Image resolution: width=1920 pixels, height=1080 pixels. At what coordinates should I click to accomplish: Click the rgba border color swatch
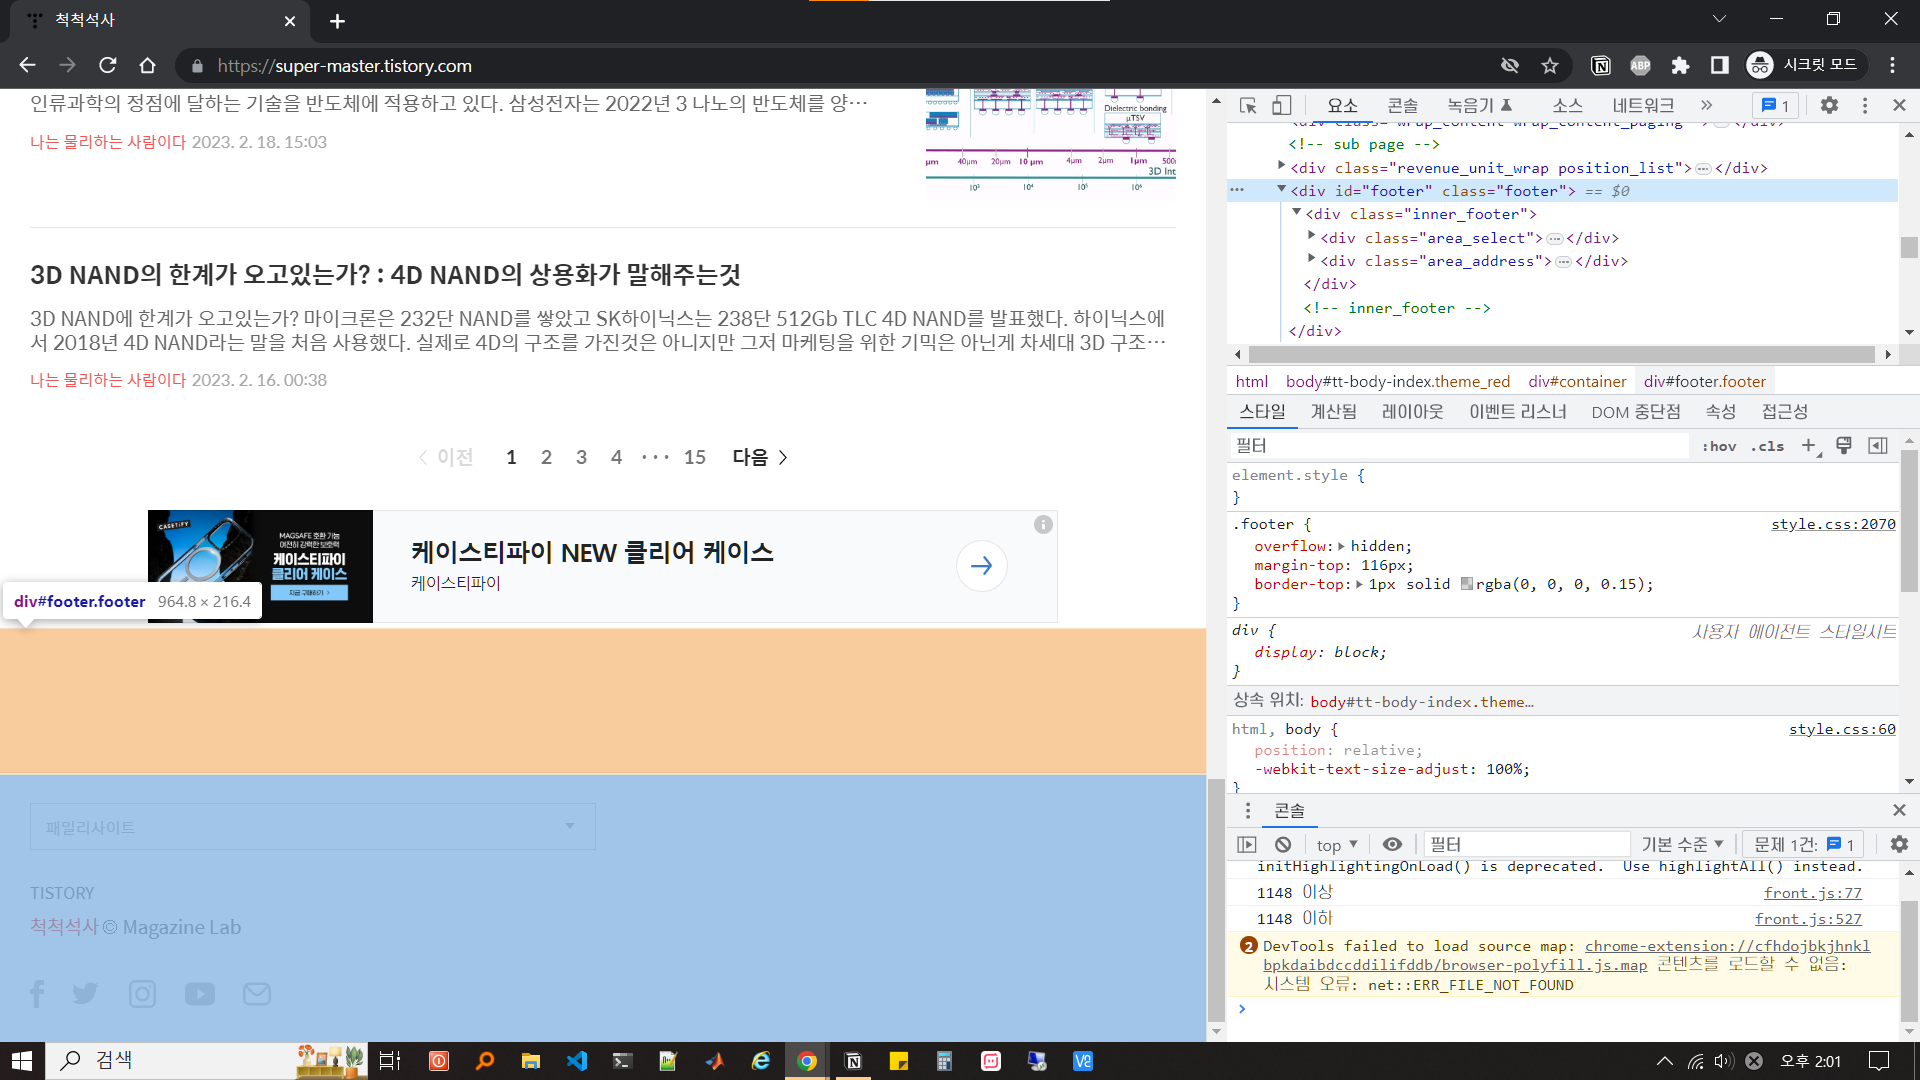1467,584
